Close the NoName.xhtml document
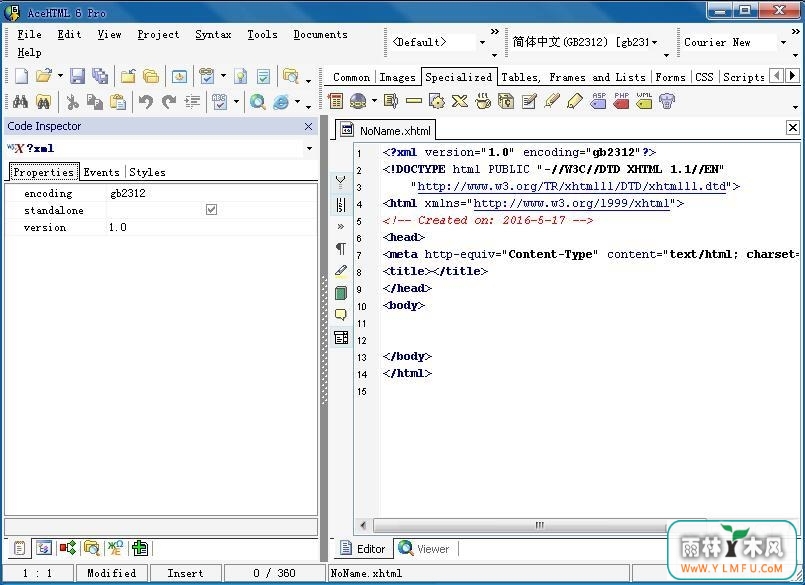 click(x=793, y=127)
